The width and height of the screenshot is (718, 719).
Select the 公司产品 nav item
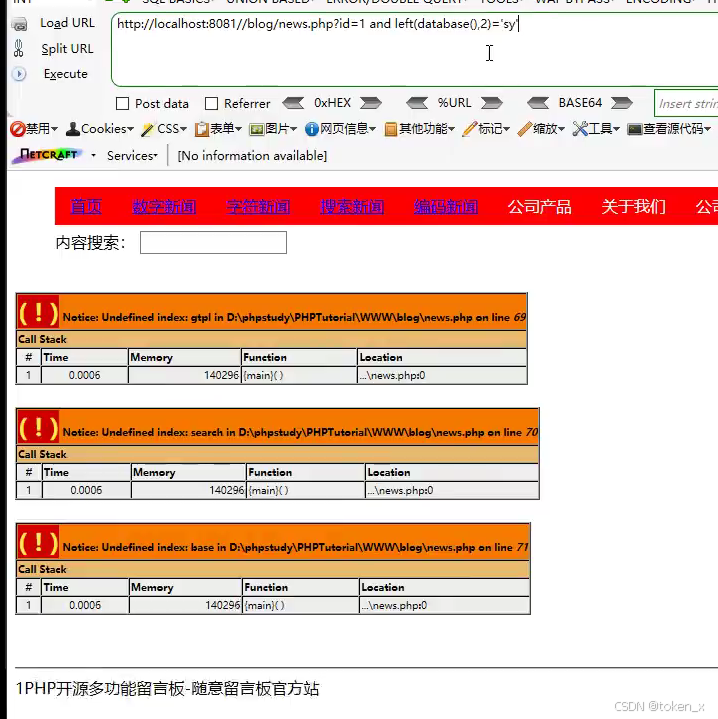pyautogui.click(x=540, y=207)
